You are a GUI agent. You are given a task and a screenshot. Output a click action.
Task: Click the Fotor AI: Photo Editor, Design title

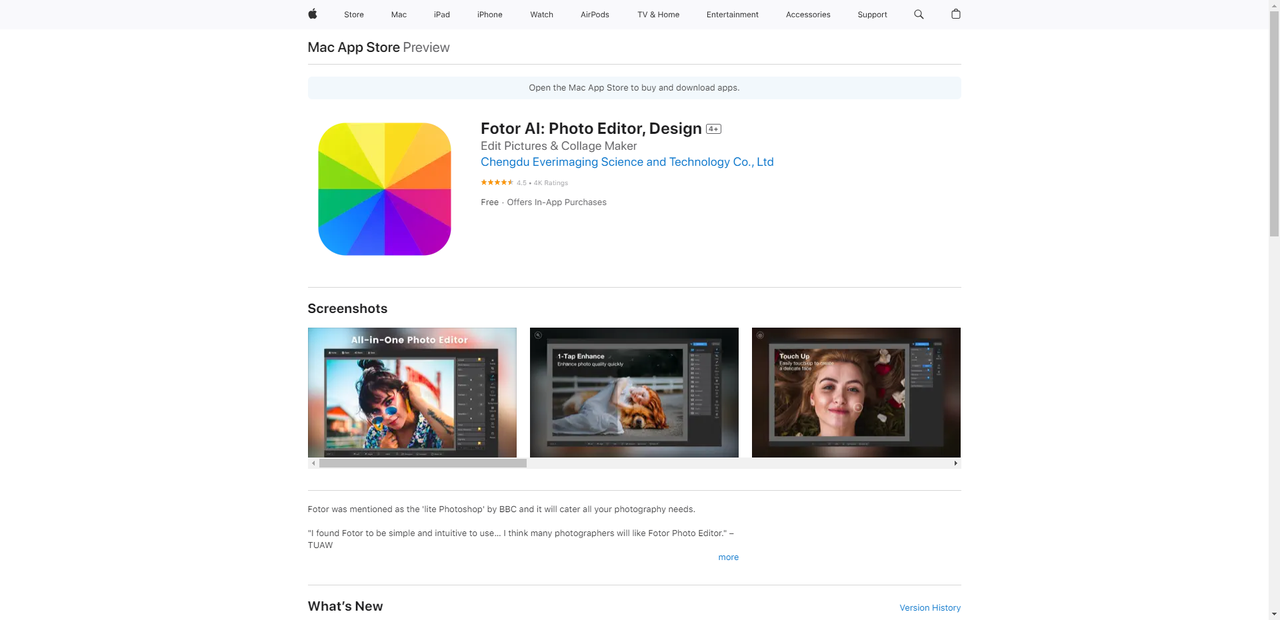(591, 128)
